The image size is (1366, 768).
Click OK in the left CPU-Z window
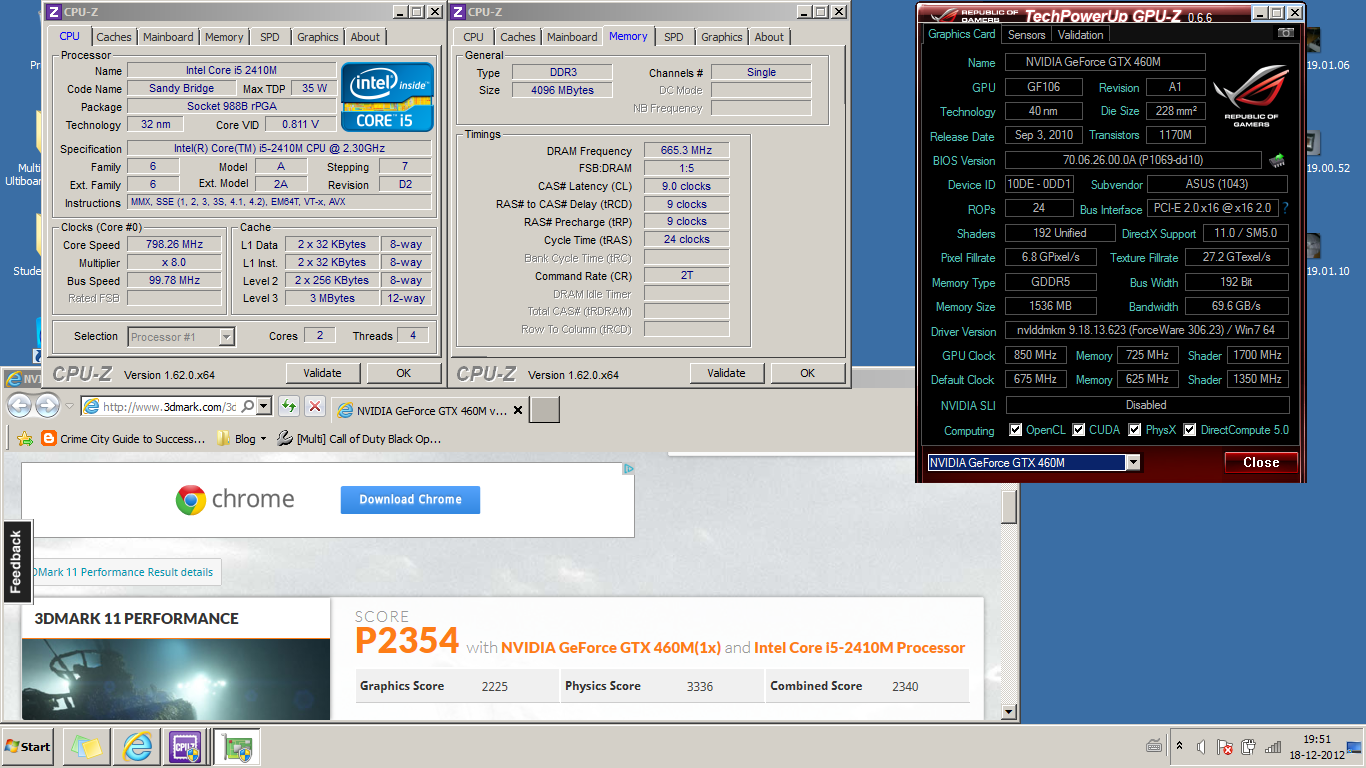[403, 373]
